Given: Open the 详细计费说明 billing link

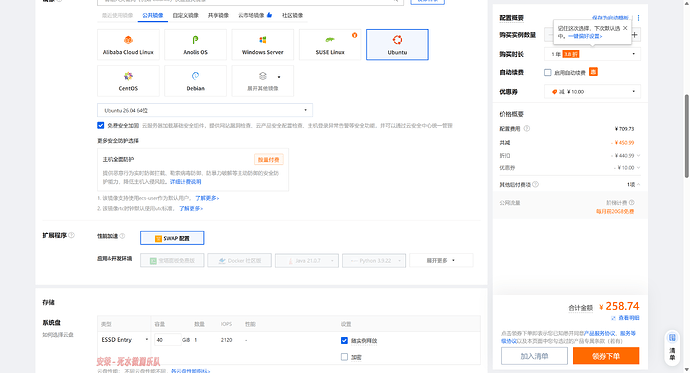Looking at the screenshot, I should [186, 182].
